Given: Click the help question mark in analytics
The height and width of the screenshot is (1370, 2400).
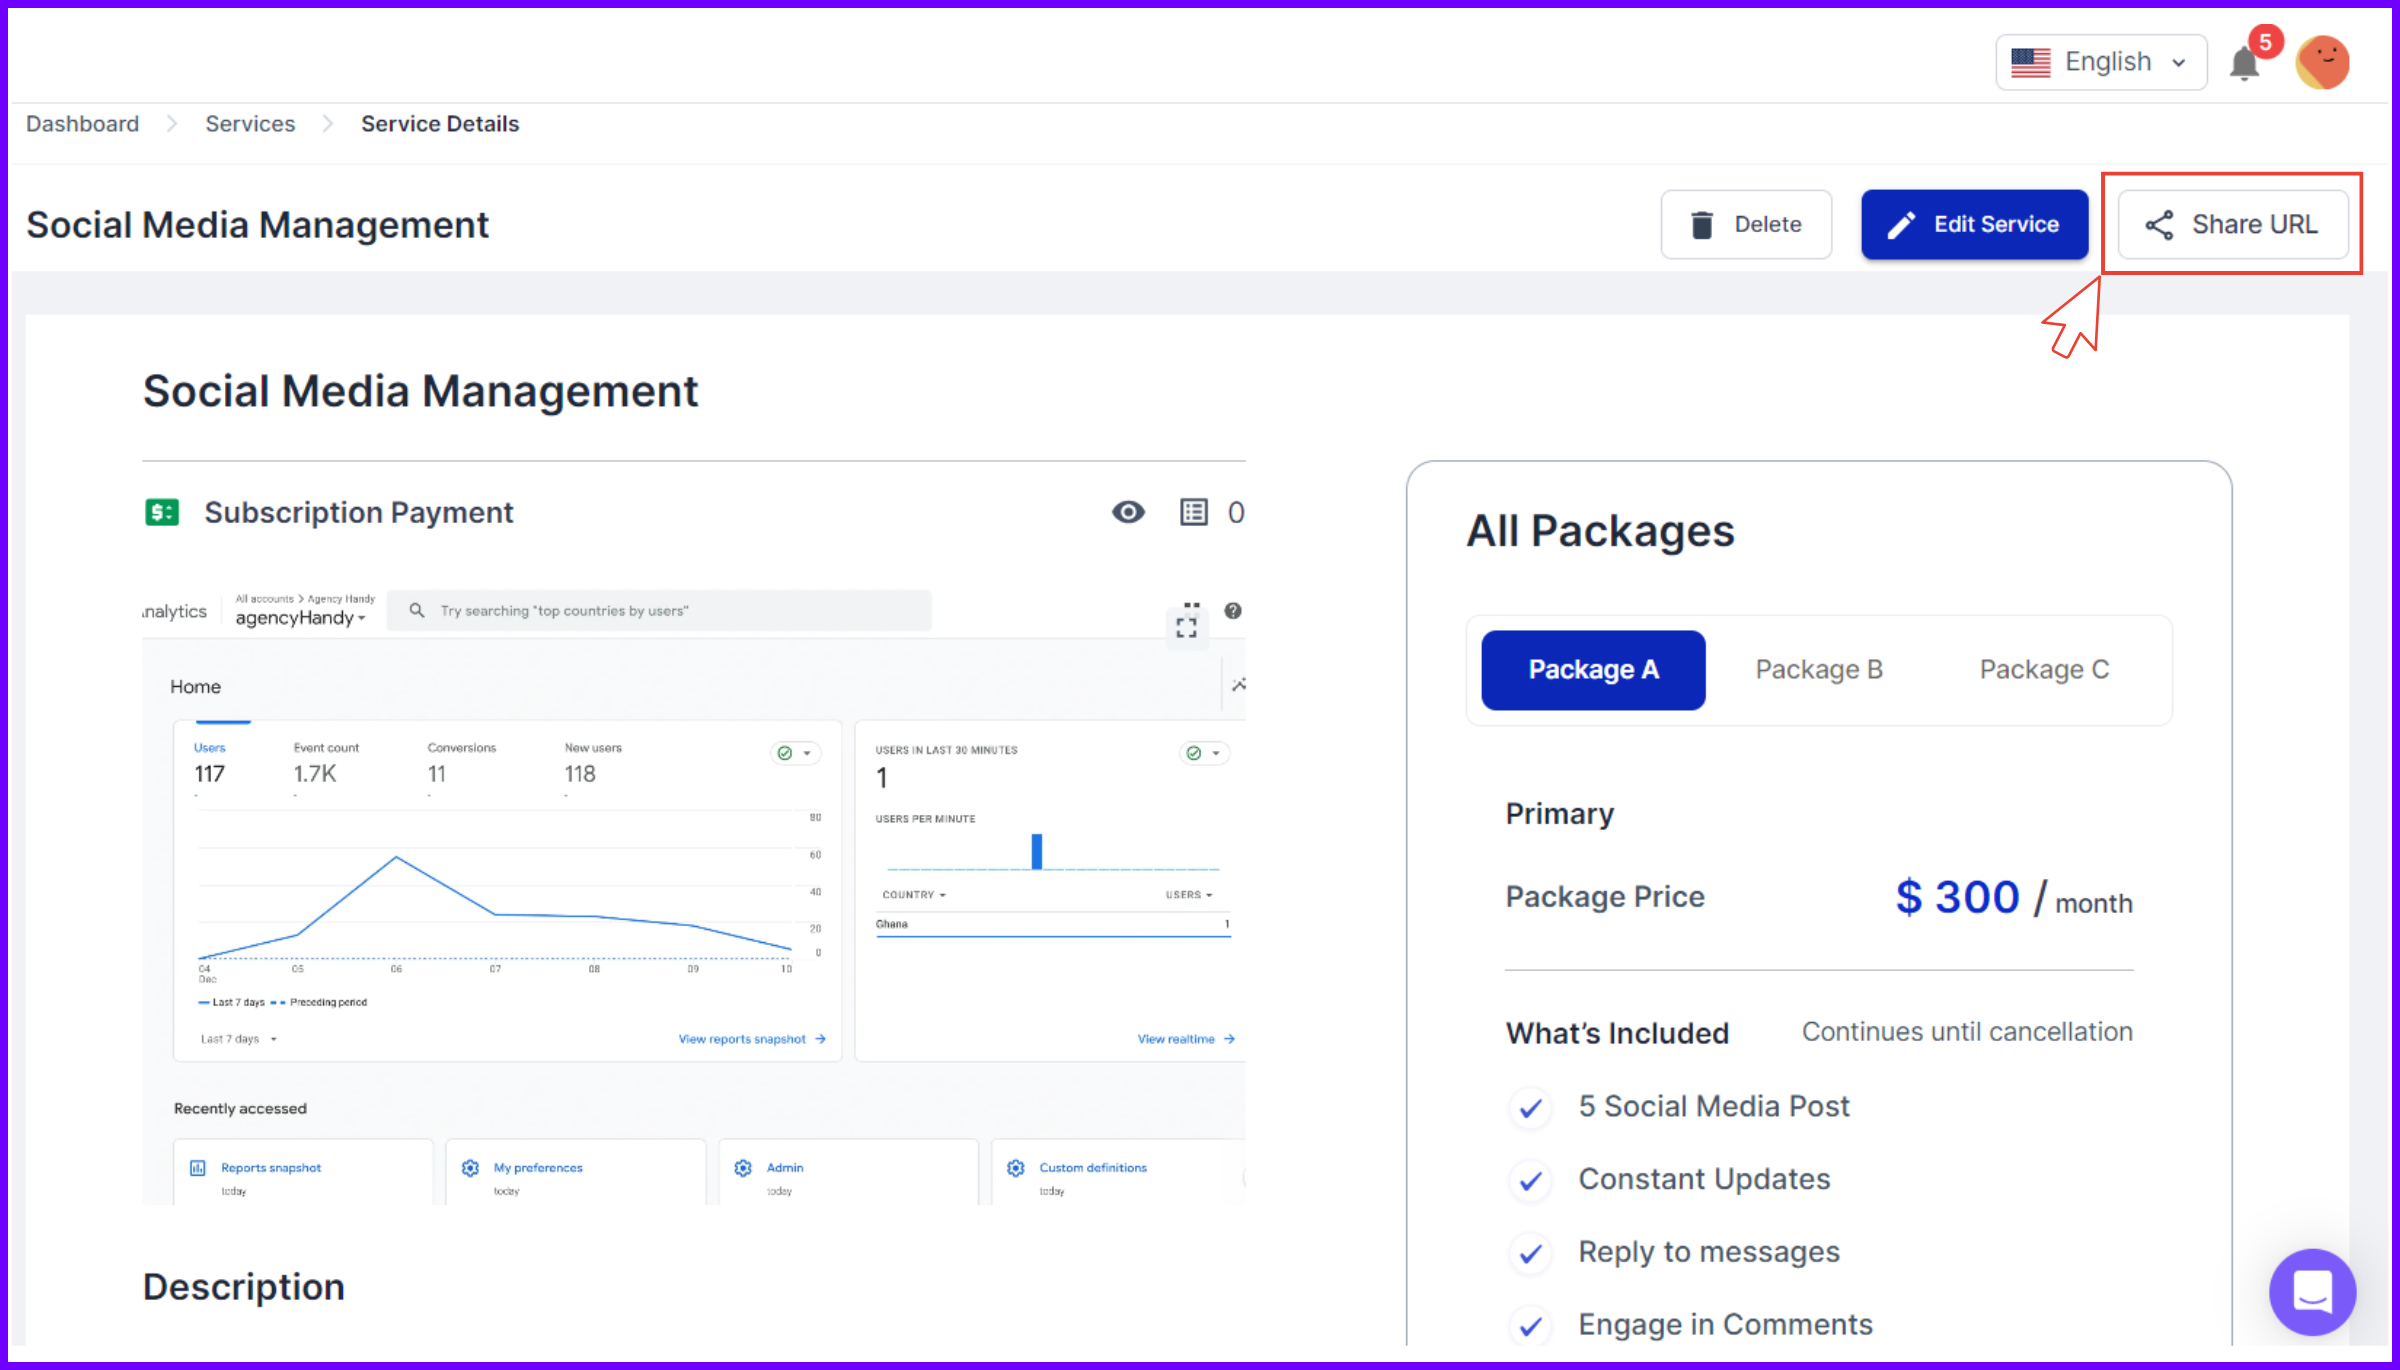Looking at the screenshot, I should click(1233, 610).
